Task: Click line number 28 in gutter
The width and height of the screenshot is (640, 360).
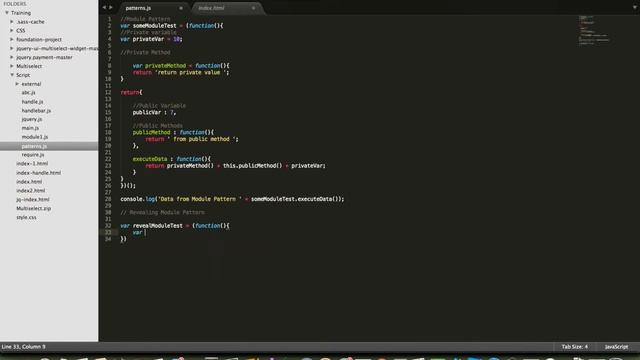Action: click(x=108, y=199)
